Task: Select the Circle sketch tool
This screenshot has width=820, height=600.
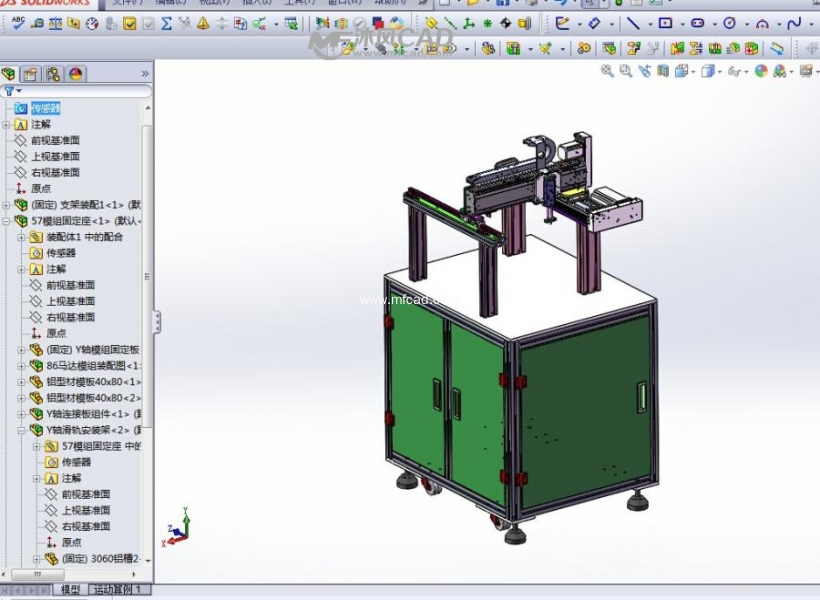Action: (730, 24)
